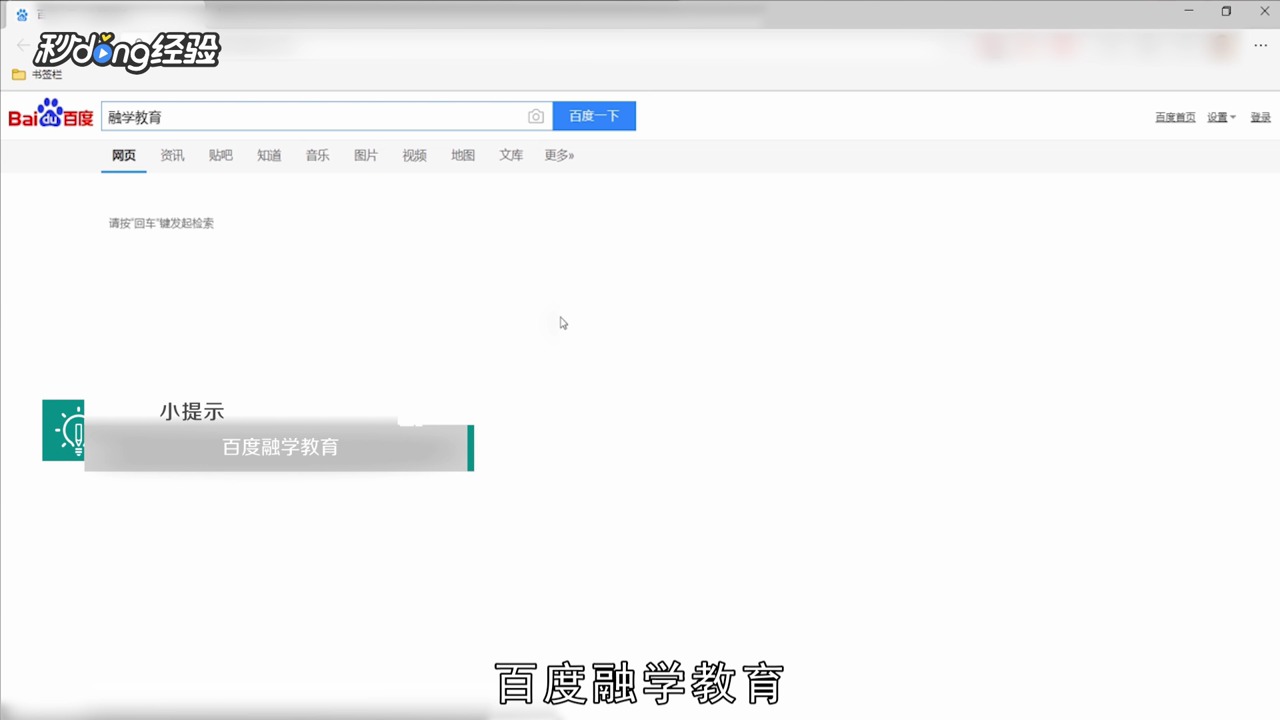The height and width of the screenshot is (720, 1280).
Task: Click the 请按"回车"键发起检索 hint text
Action: click(x=161, y=223)
